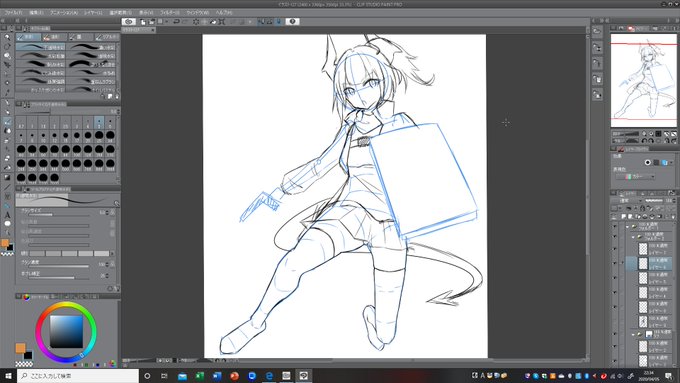Collapse the フォルダー 2 layer folder
This screenshot has width=680, height=383.
tap(633, 237)
